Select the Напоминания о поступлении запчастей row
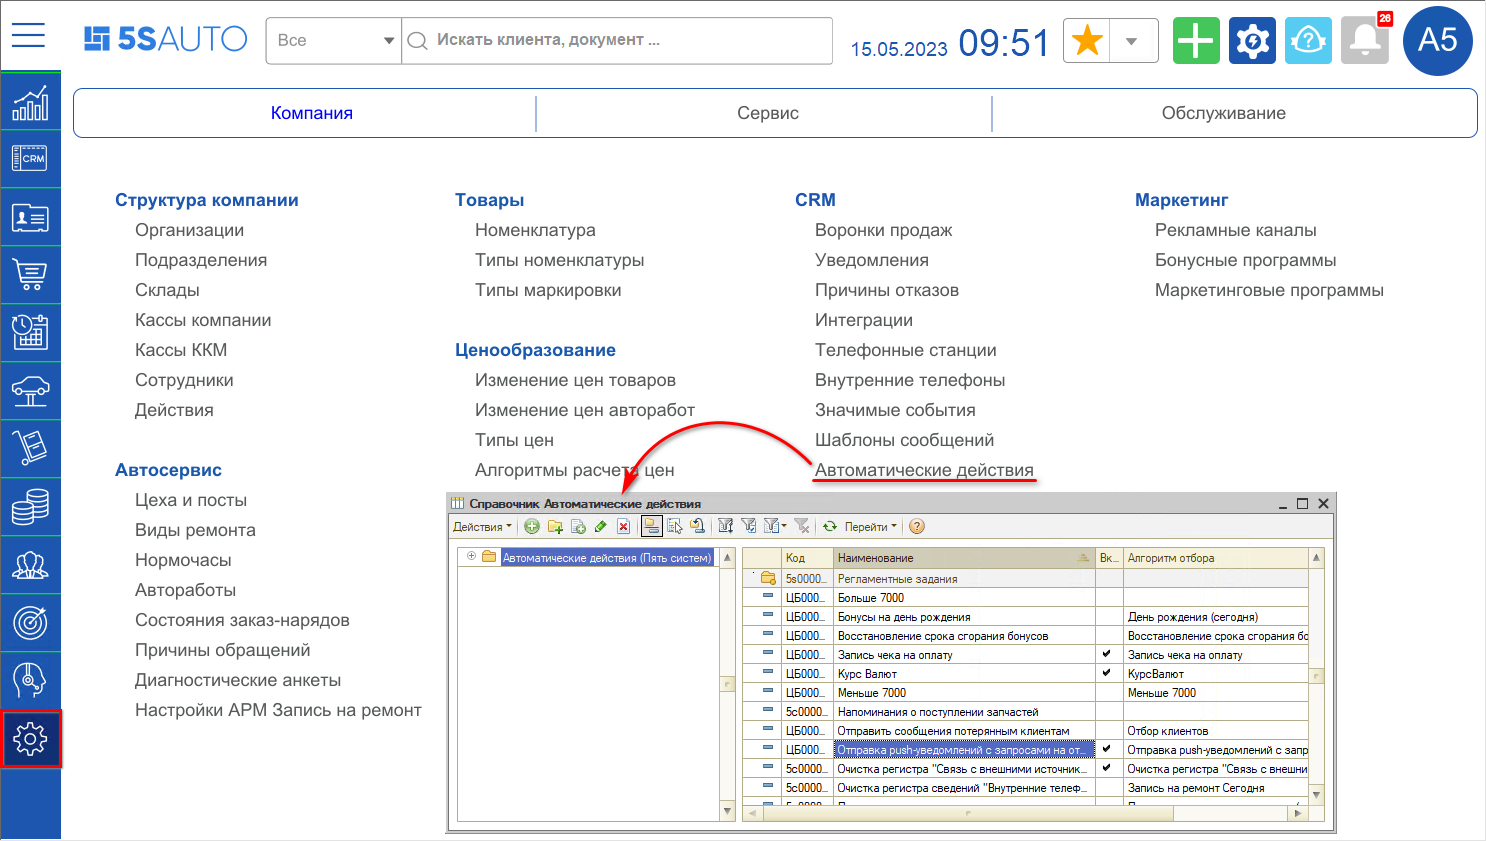Viewport: 1486px width, 841px height. (1025, 711)
